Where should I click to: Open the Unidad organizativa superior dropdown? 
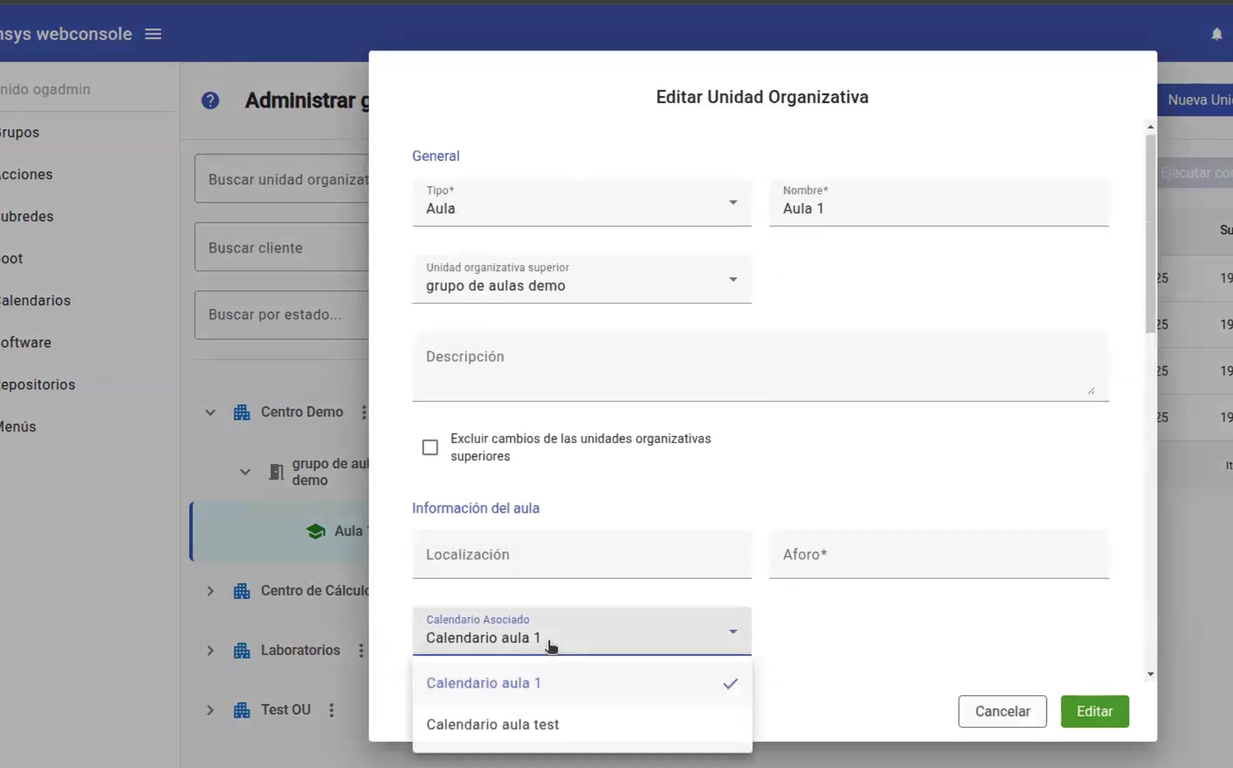582,279
